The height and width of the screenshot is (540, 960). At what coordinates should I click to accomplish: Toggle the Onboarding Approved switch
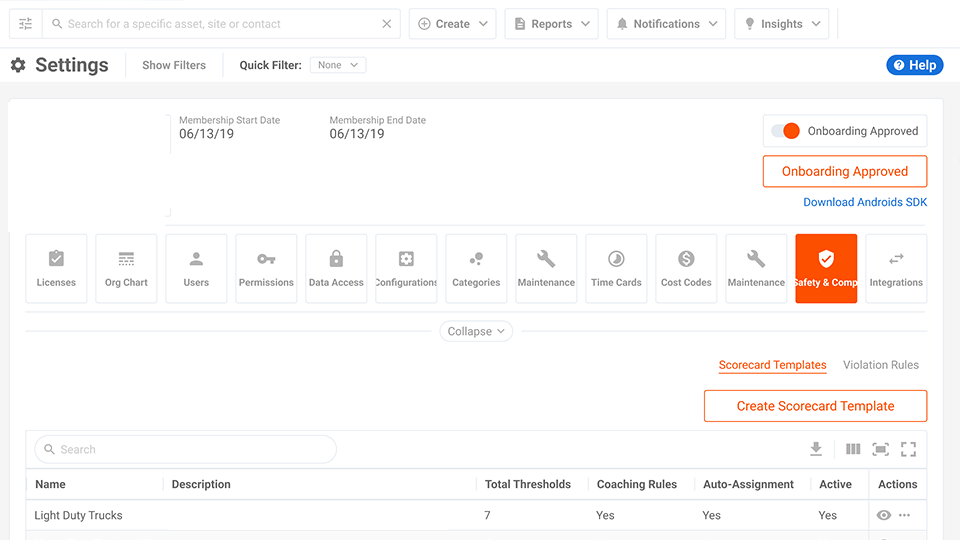786,131
